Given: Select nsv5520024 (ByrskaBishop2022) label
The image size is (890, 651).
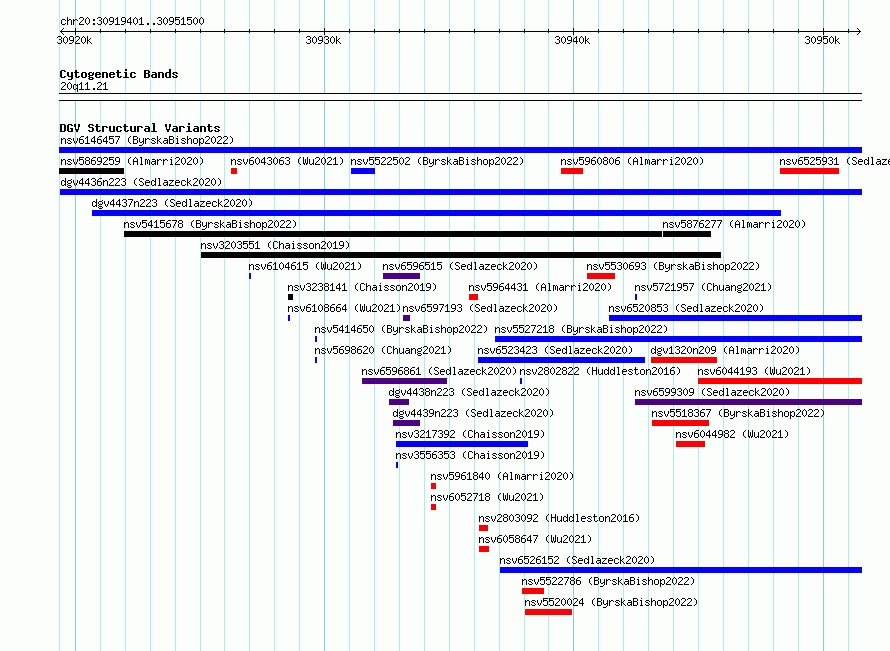Looking at the screenshot, I should point(611,602).
